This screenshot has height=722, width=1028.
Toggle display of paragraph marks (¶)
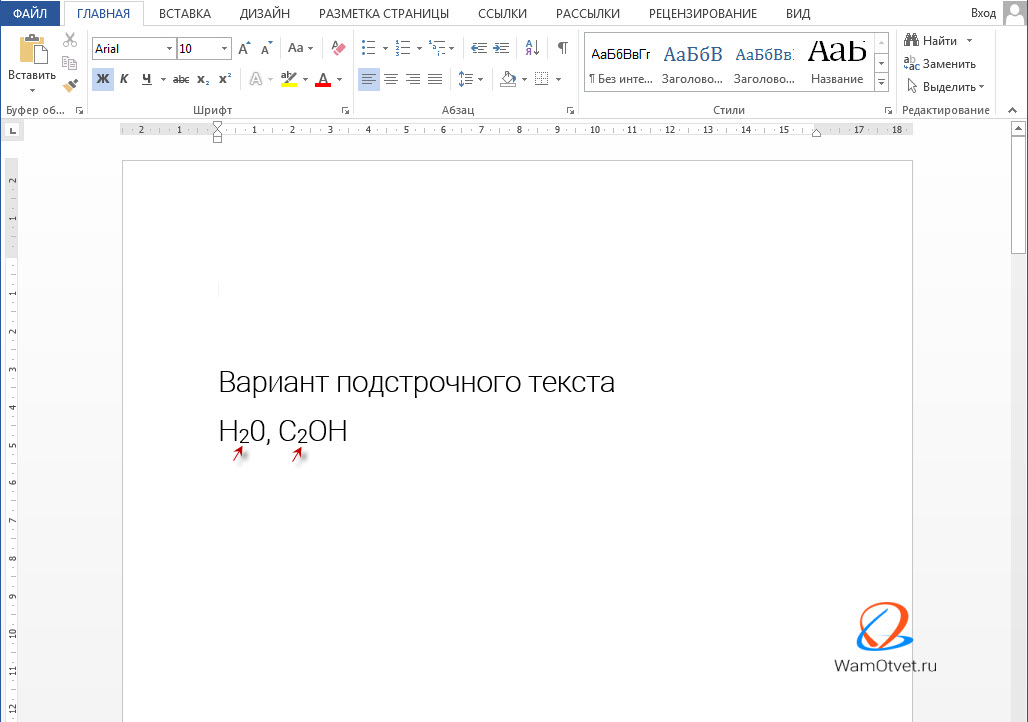coord(562,48)
